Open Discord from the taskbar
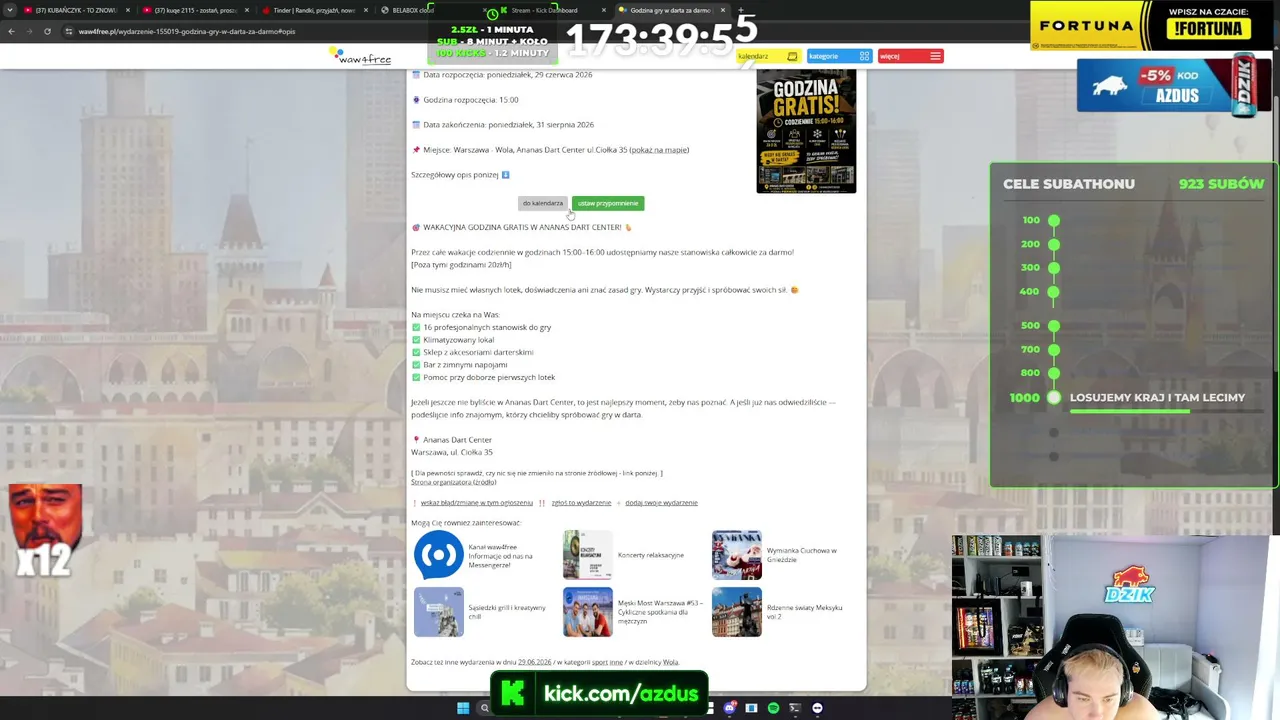1280x720 pixels. click(x=730, y=708)
